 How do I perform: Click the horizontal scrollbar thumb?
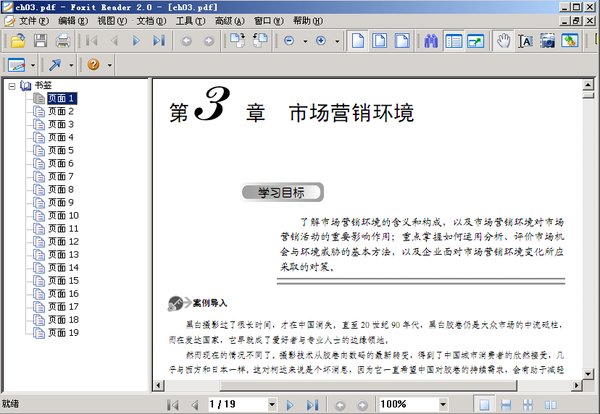click(x=367, y=385)
